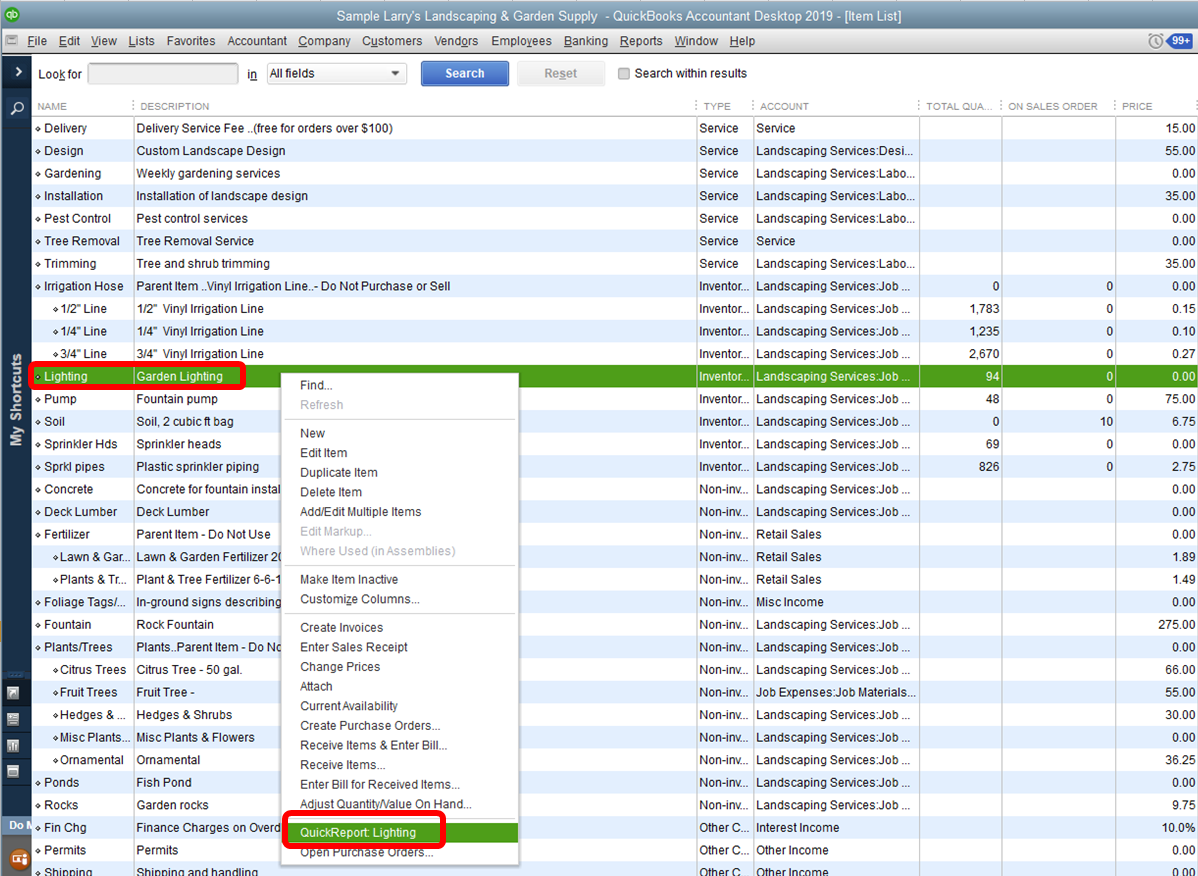Open the reminders alarm clock icon
The image size is (1198, 876).
point(1155,41)
